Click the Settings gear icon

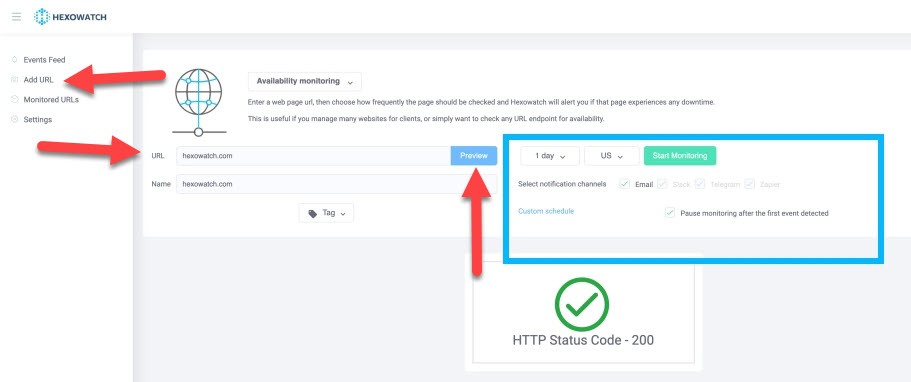click(x=15, y=119)
